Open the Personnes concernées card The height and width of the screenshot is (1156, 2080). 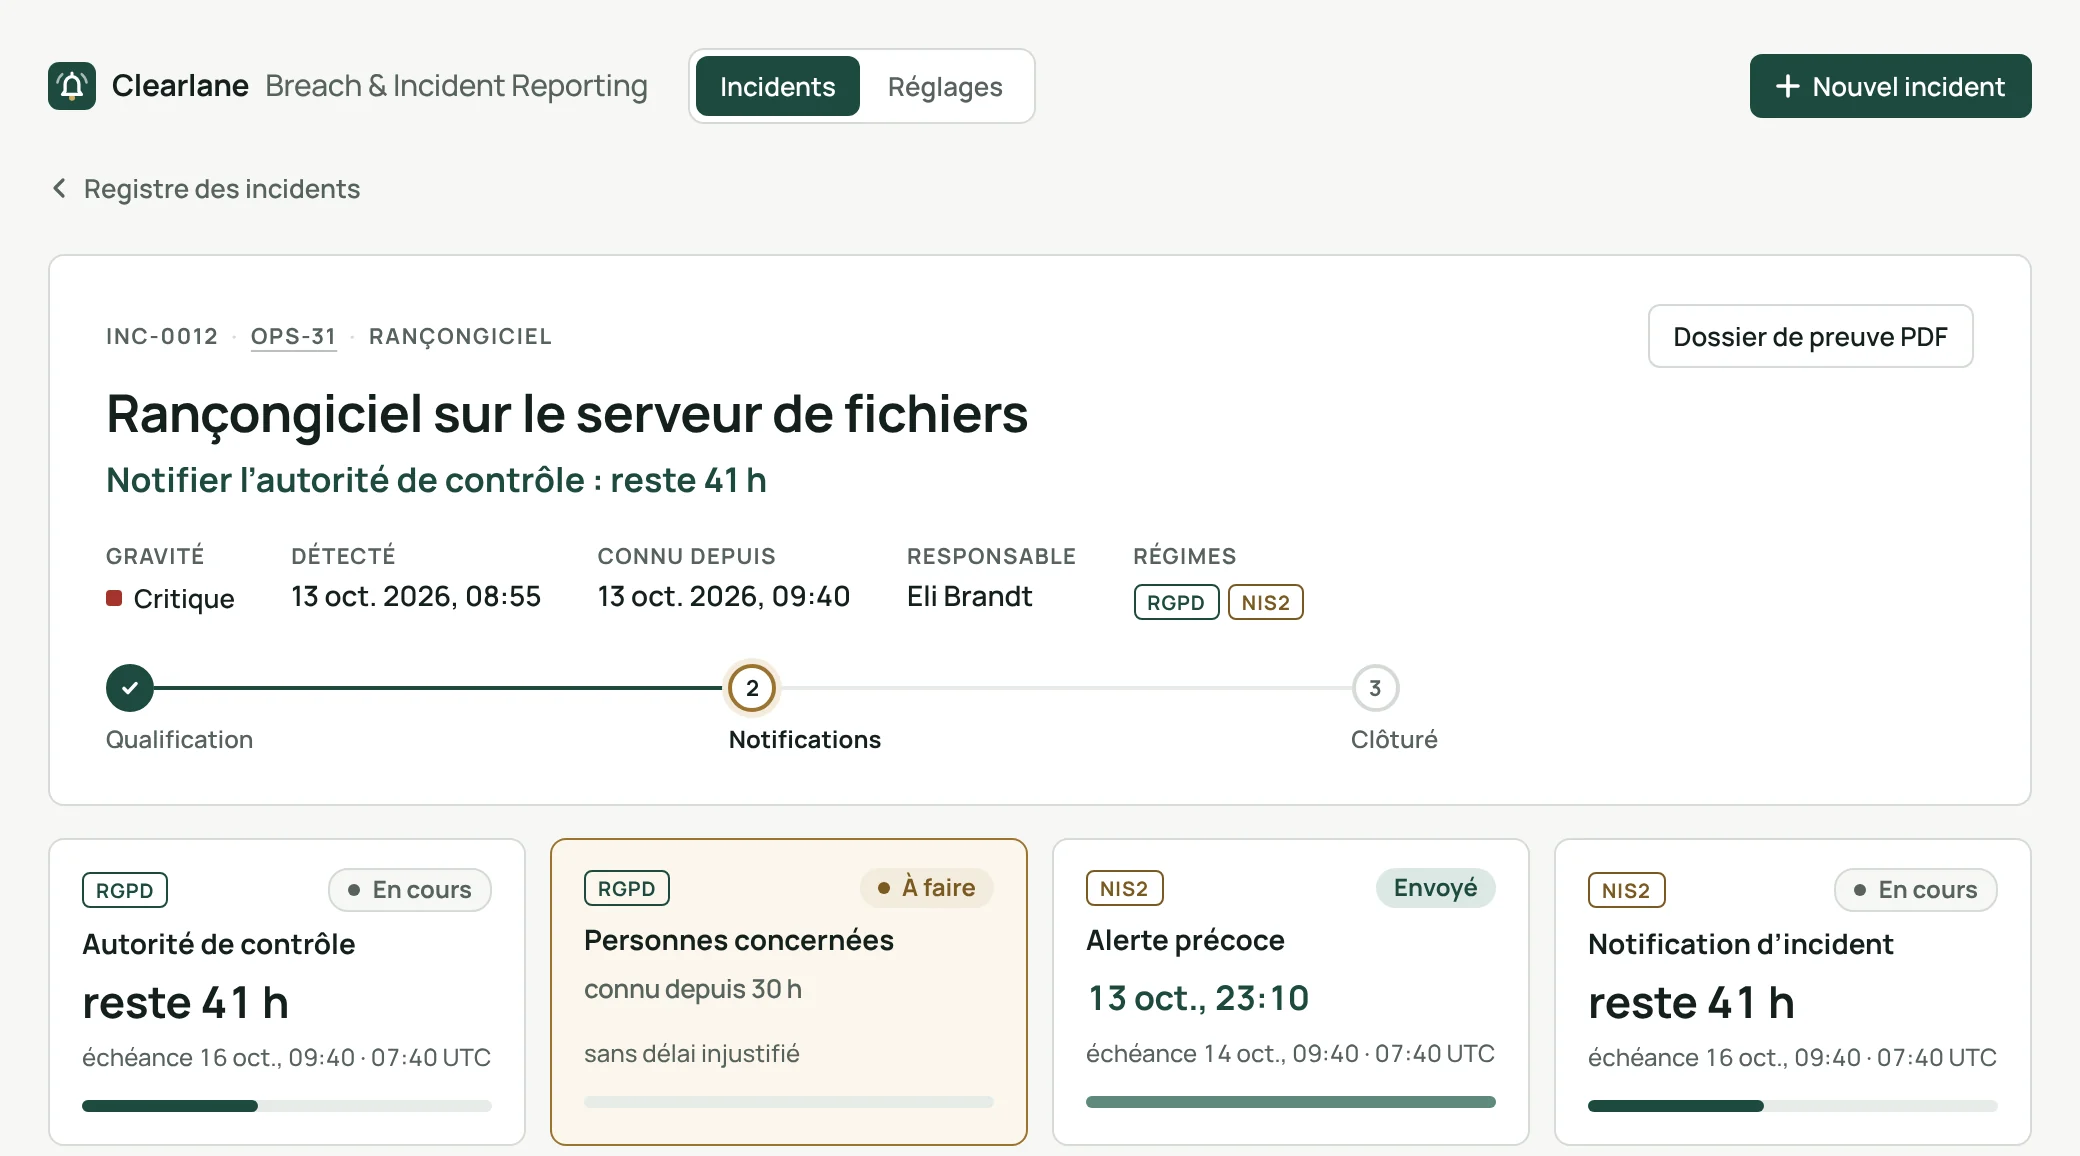[x=789, y=992]
